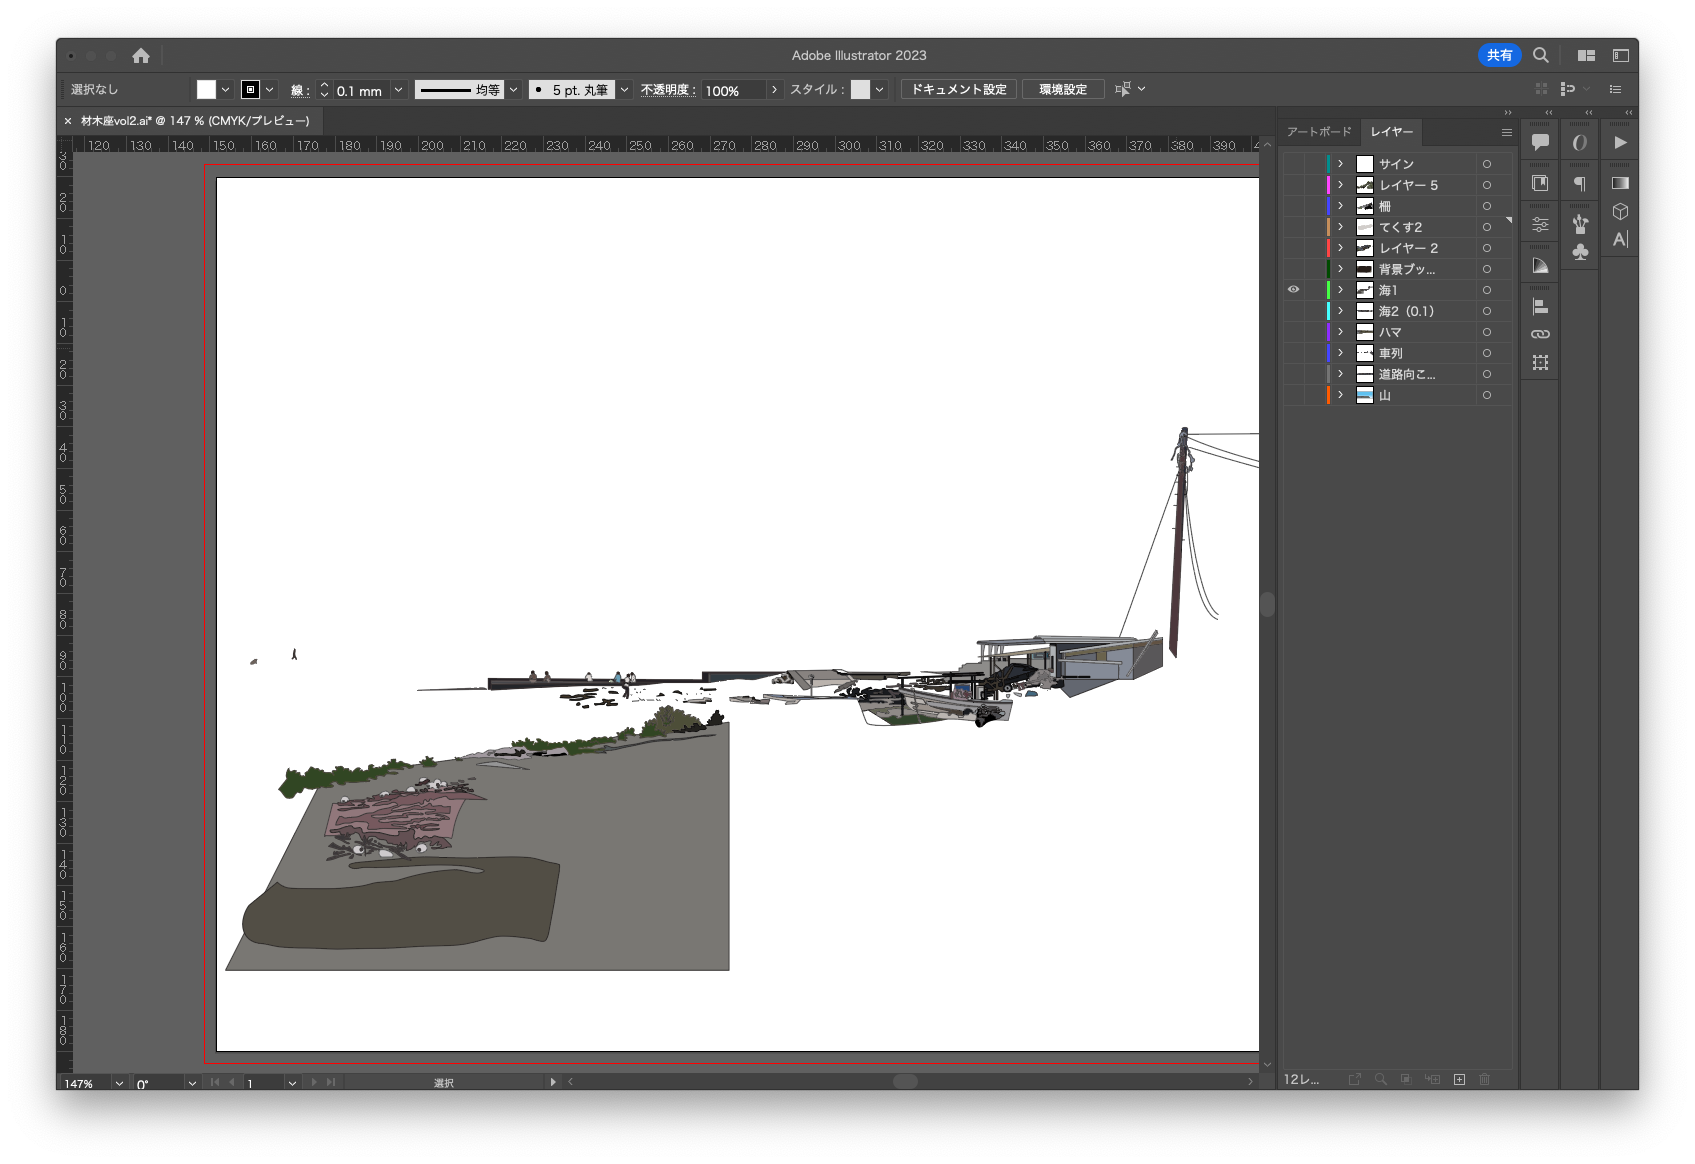This screenshot has height=1164, width=1695.
Task: Show the サイン layer via visibility box
Action: click(1293, 164)
